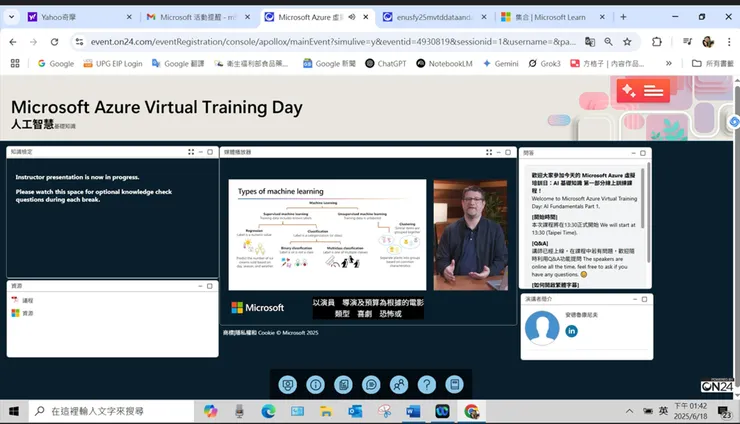The width and height of the screenshot is (740, 424).
Task: Open the 課程 PDF resource link
Action: coord(28,300)
